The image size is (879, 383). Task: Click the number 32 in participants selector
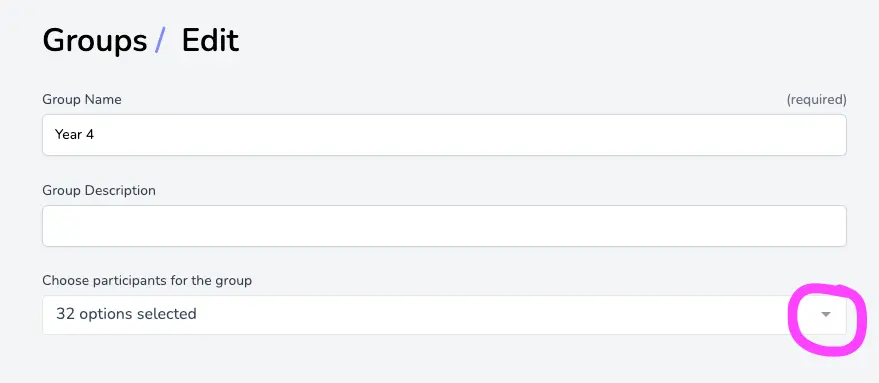coord(65,314)
